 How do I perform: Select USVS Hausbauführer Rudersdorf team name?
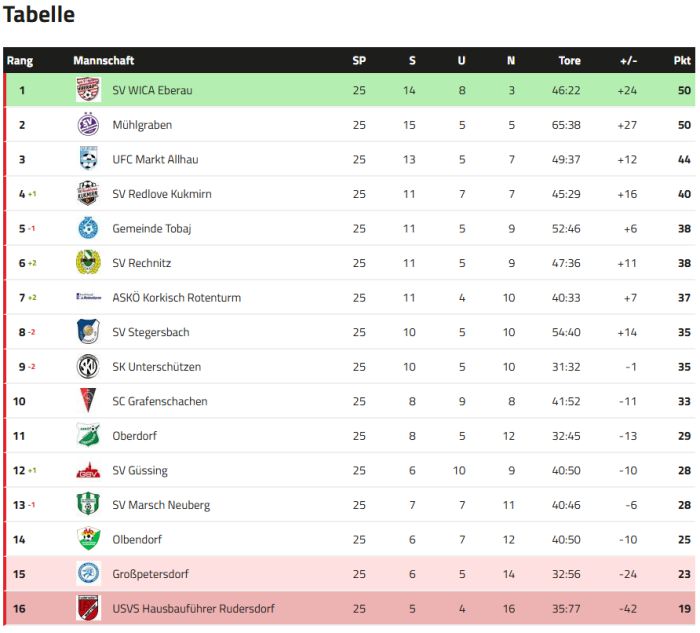(193, 609)
